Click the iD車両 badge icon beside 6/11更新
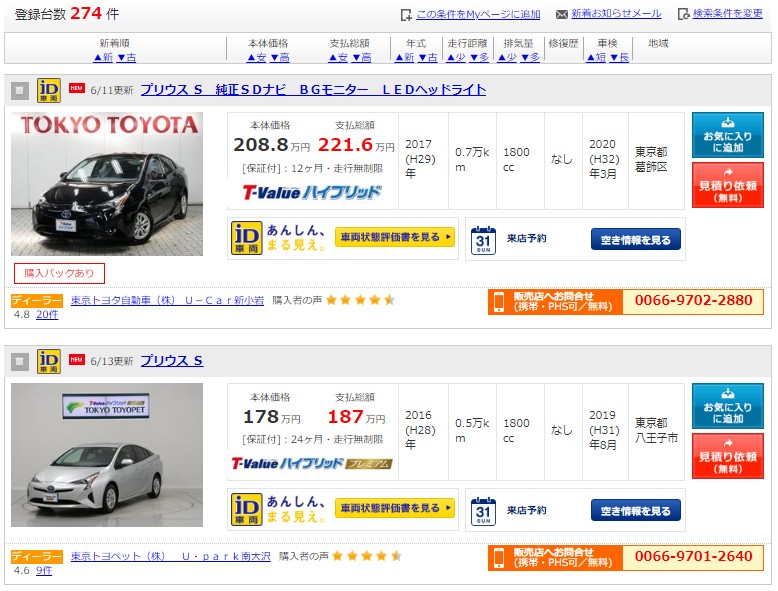 [49, 90]
